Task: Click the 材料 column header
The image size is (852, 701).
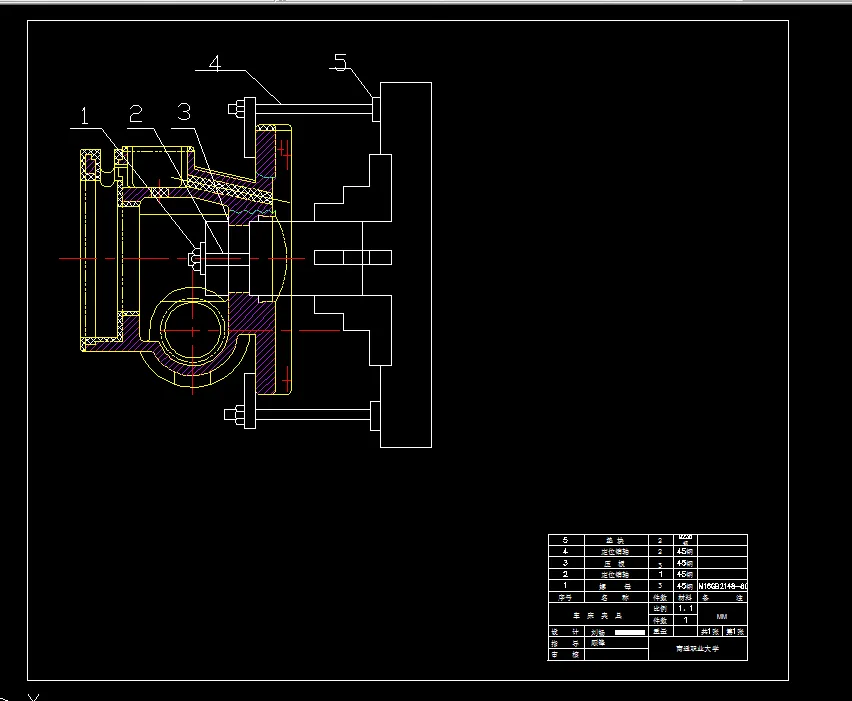Action: click(x=685, y=598)
